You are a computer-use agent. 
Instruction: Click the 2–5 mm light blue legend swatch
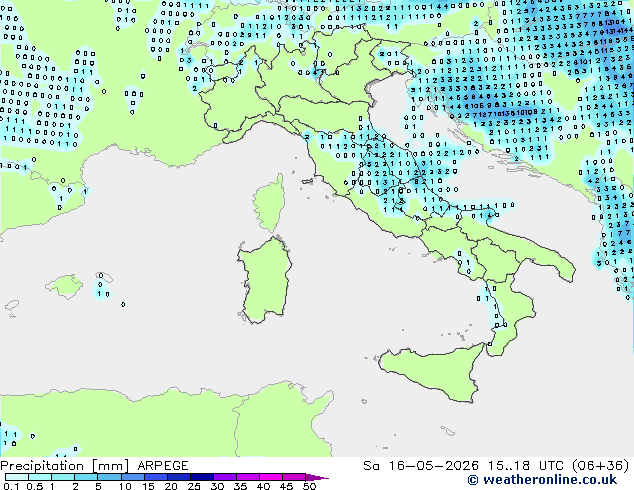pos(86,477)
